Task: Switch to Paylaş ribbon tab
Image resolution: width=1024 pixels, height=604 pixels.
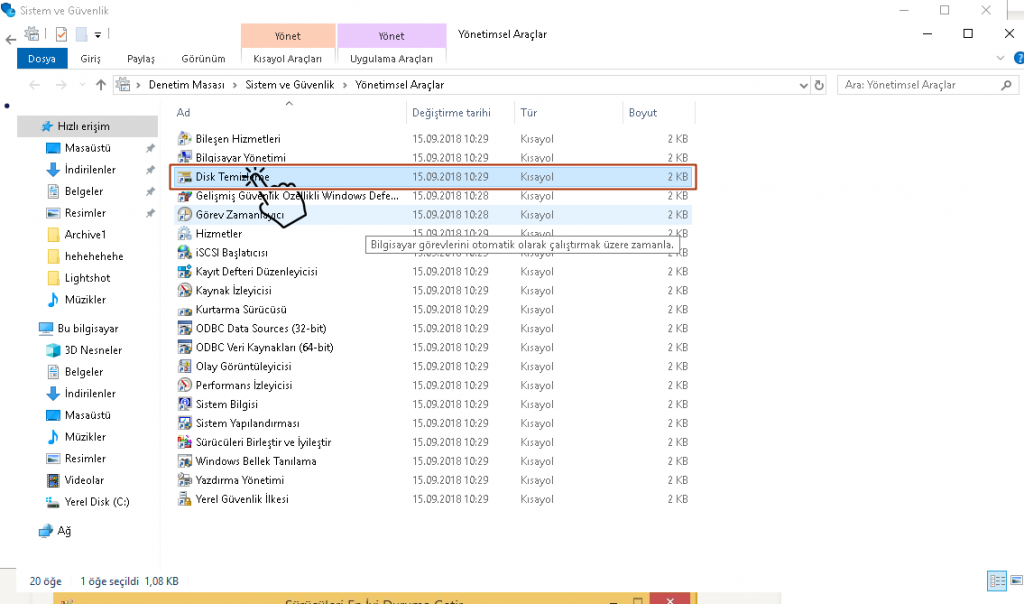Action: pyautogui.click(x=141, y=58)
